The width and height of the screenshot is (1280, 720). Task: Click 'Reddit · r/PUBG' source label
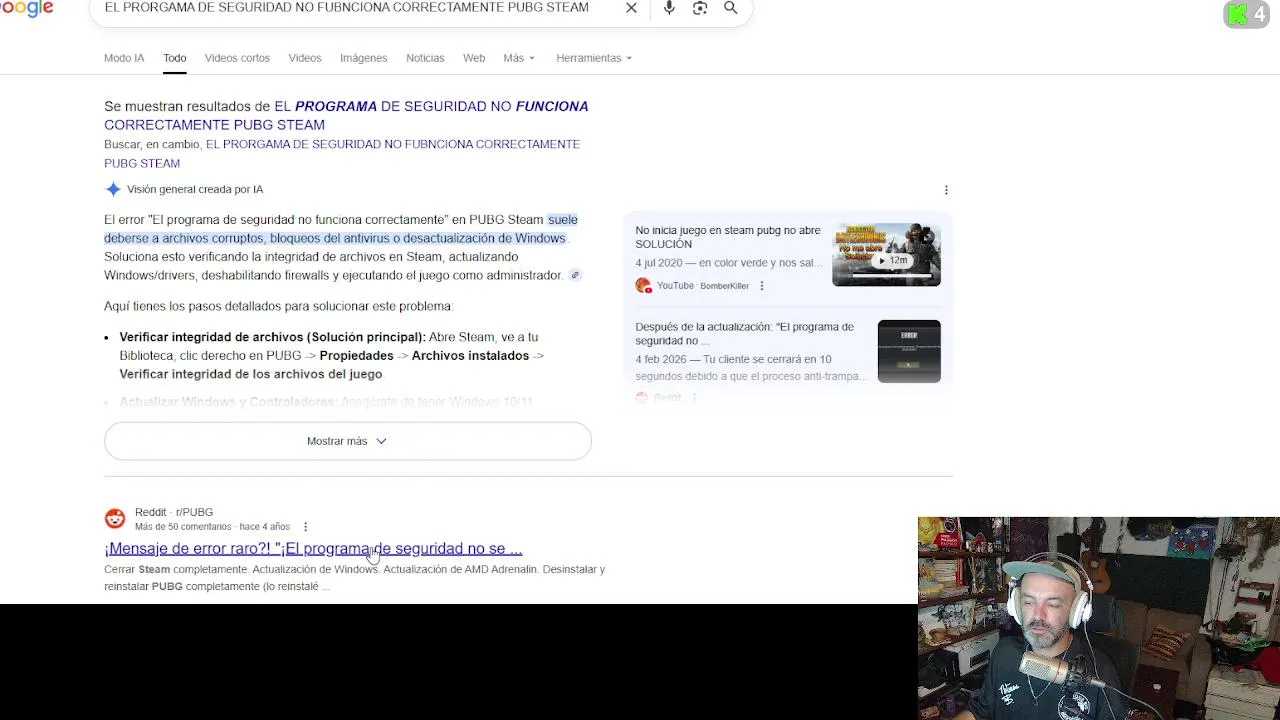click(174, 512)
